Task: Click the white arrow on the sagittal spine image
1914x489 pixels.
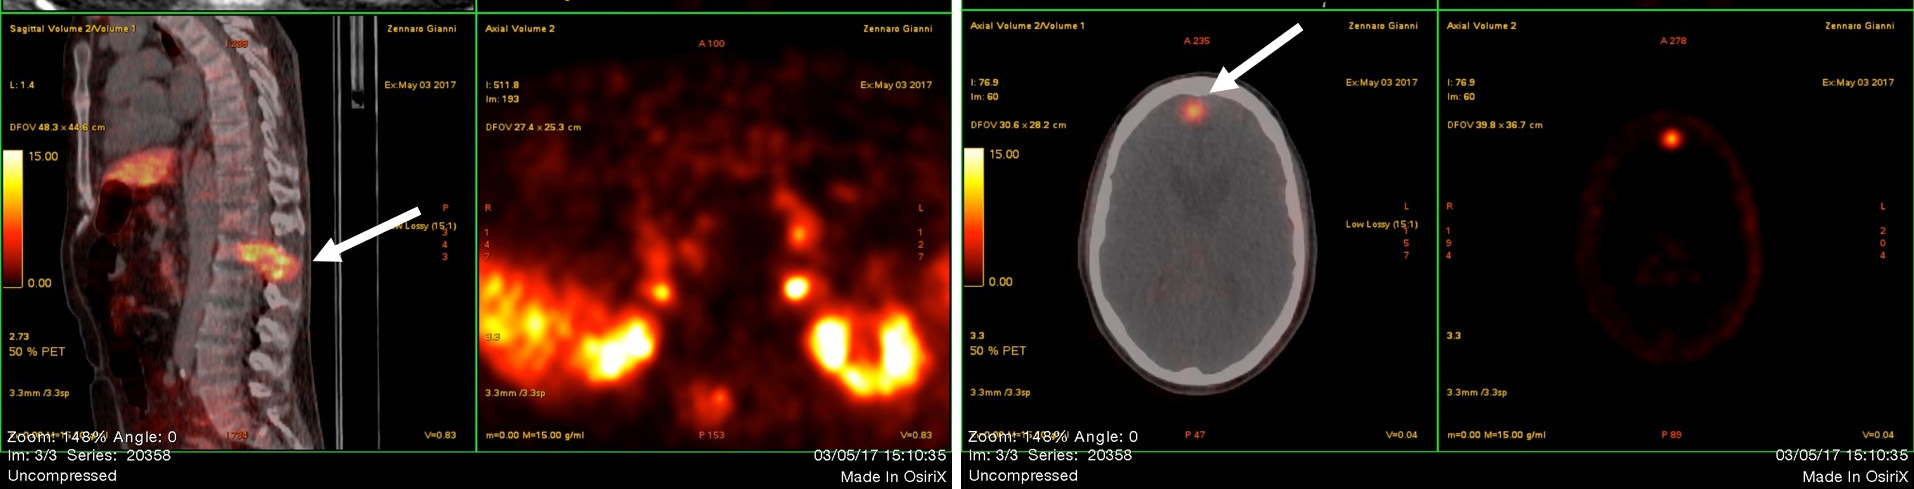Action: coord(367,234)
